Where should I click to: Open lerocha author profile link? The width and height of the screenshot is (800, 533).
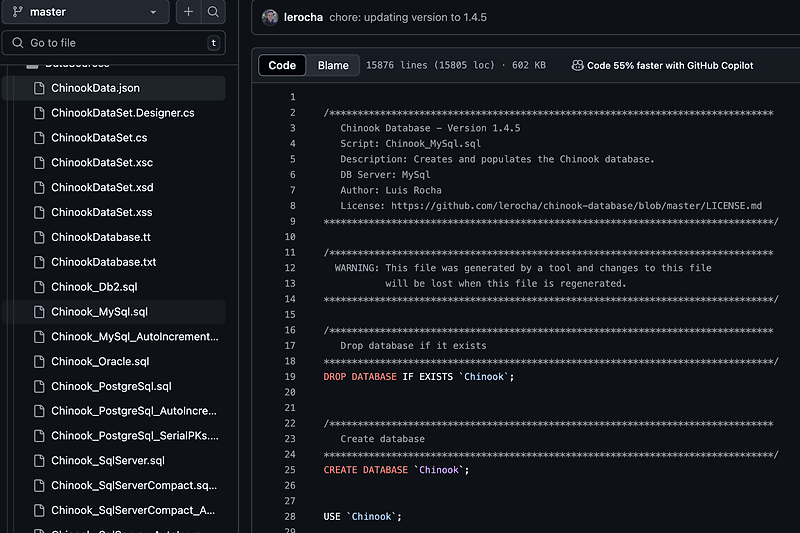pos(303,17)
